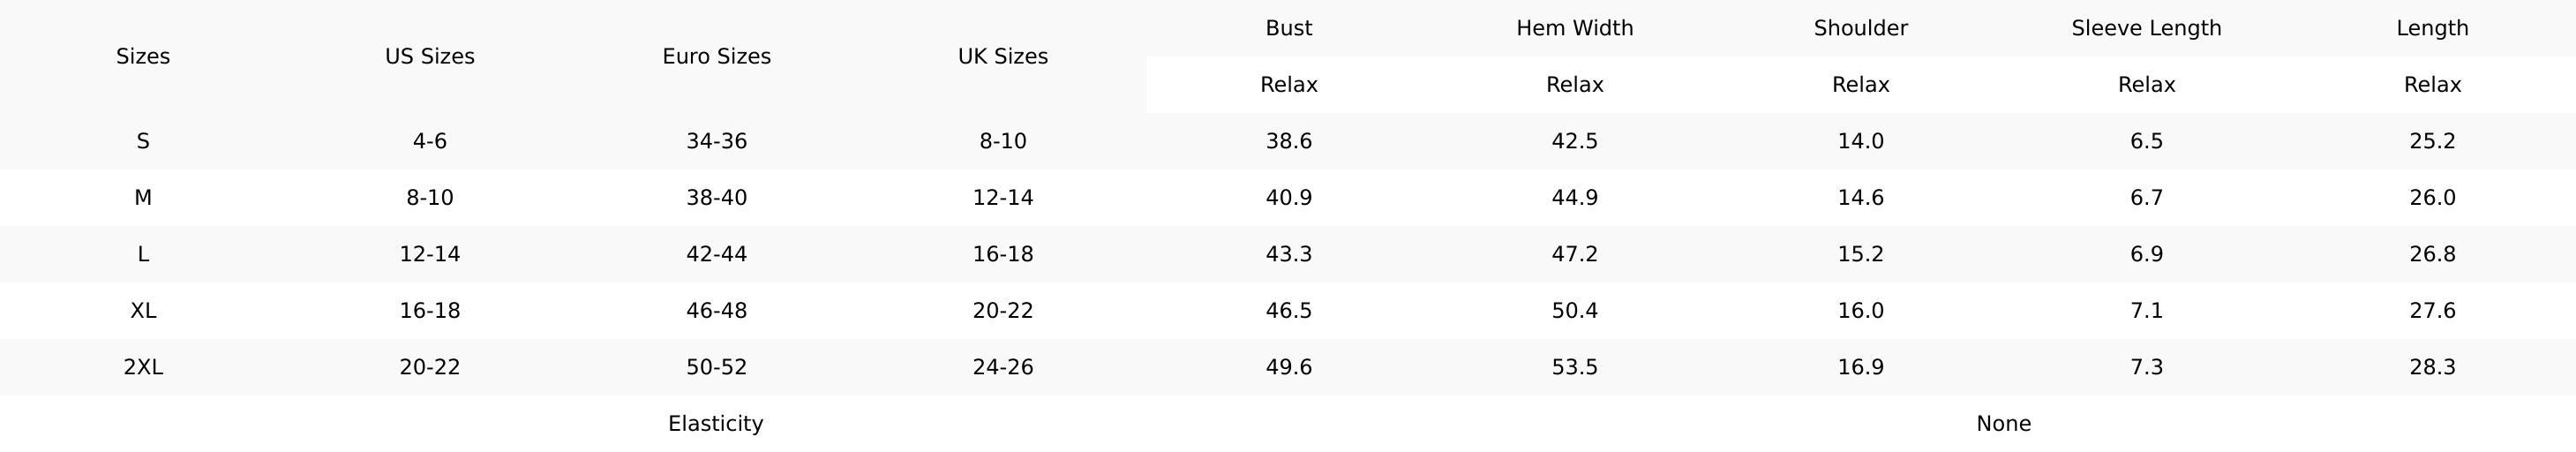This screenshot has height=452, width=2576.
Task: Click the Bust column header
Action: (x=1289, y=28)
